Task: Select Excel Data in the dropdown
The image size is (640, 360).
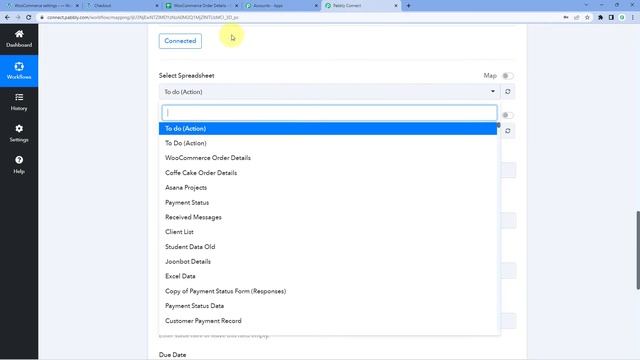Action: pos(328,276)
